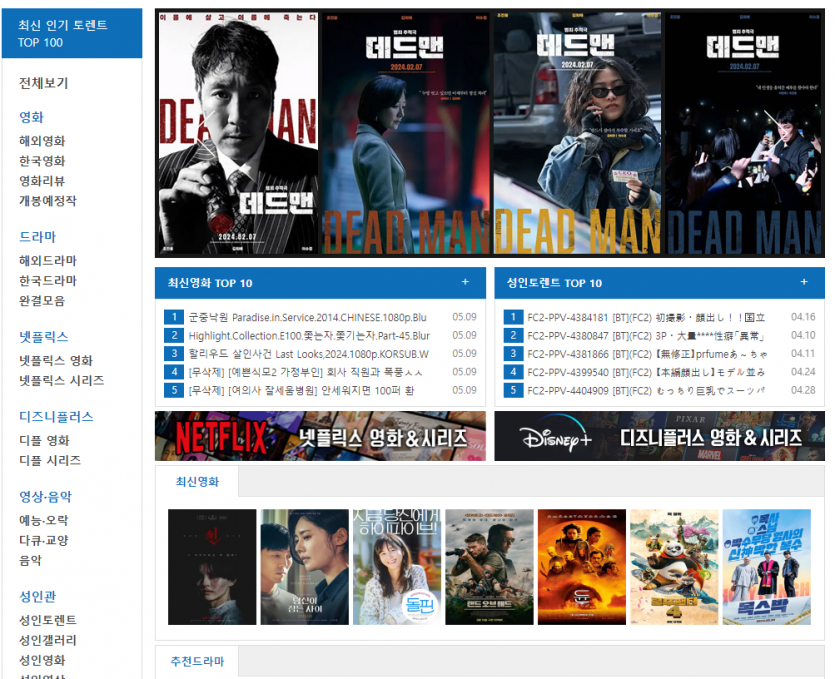Switch to the 최신영화 tab

point(197,482)
